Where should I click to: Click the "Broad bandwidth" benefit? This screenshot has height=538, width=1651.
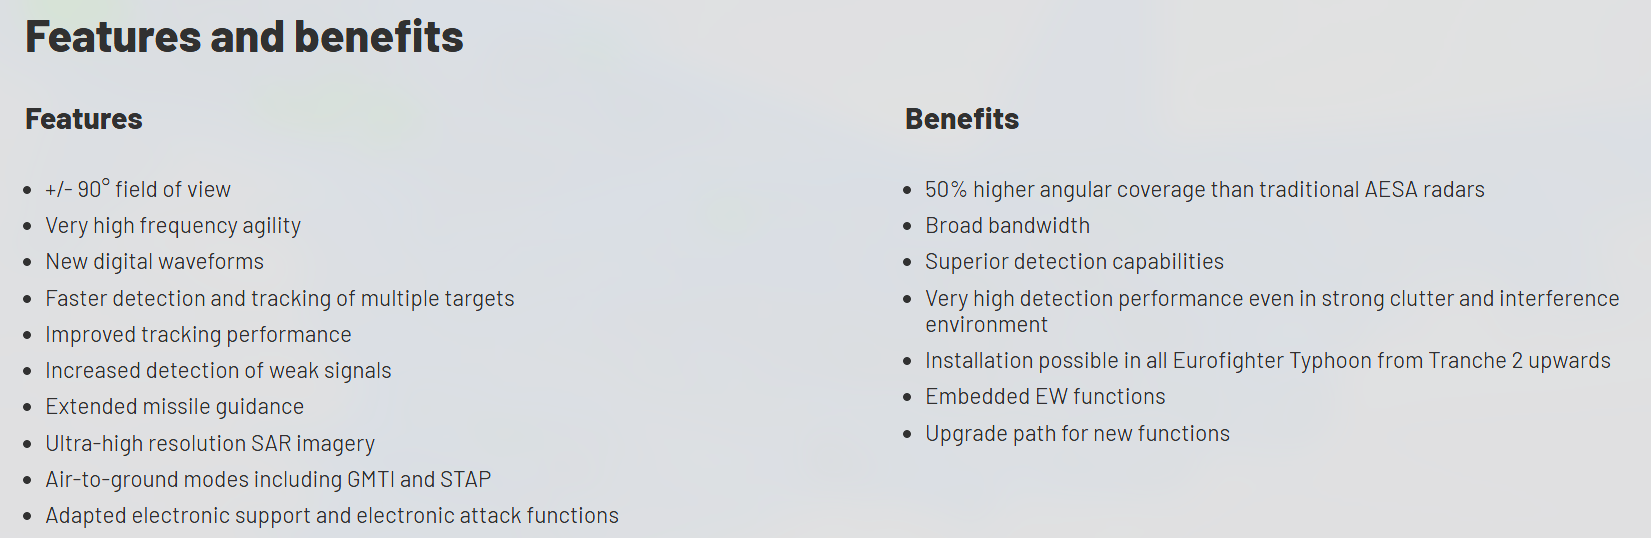1007,226
